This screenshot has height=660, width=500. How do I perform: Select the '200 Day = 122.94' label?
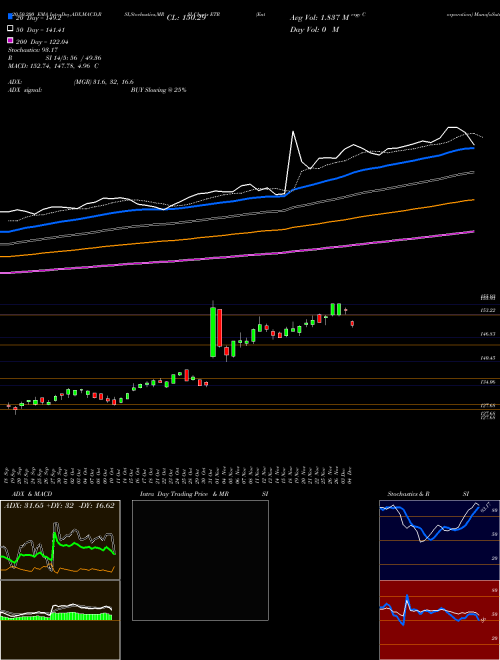pos(42,42)
